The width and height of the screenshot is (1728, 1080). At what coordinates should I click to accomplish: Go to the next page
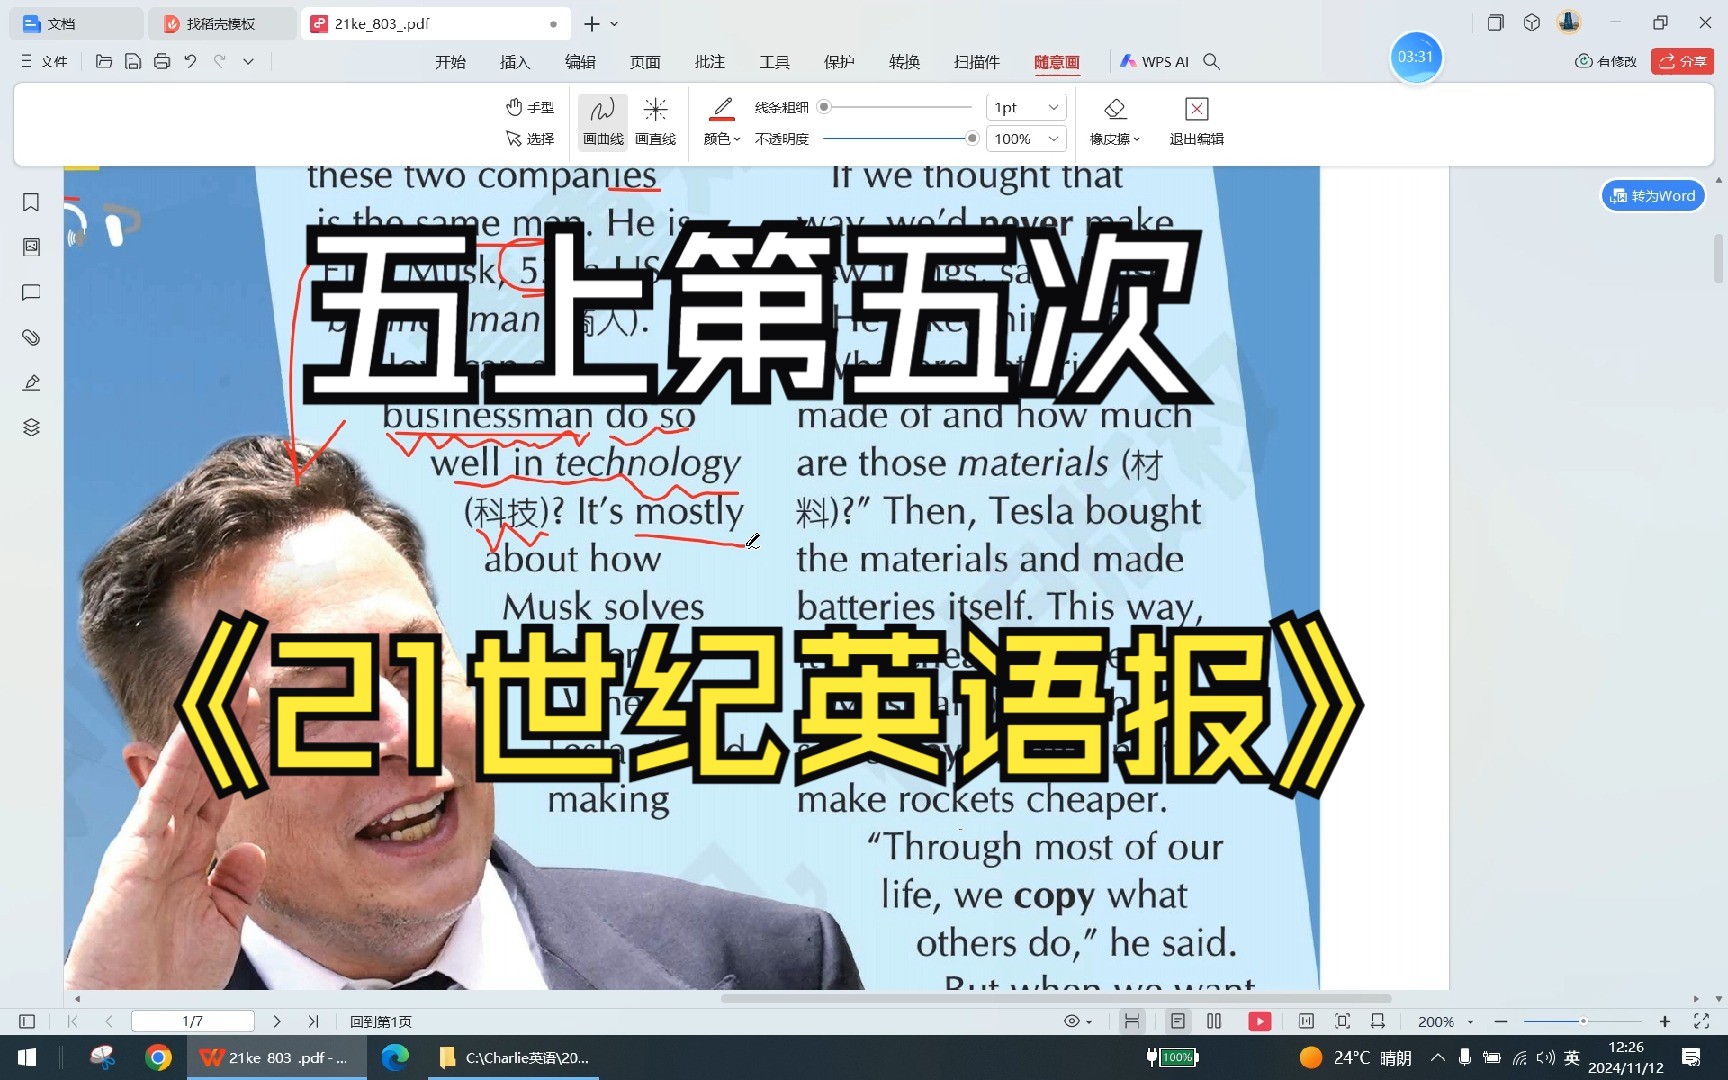click(277, 1021)
